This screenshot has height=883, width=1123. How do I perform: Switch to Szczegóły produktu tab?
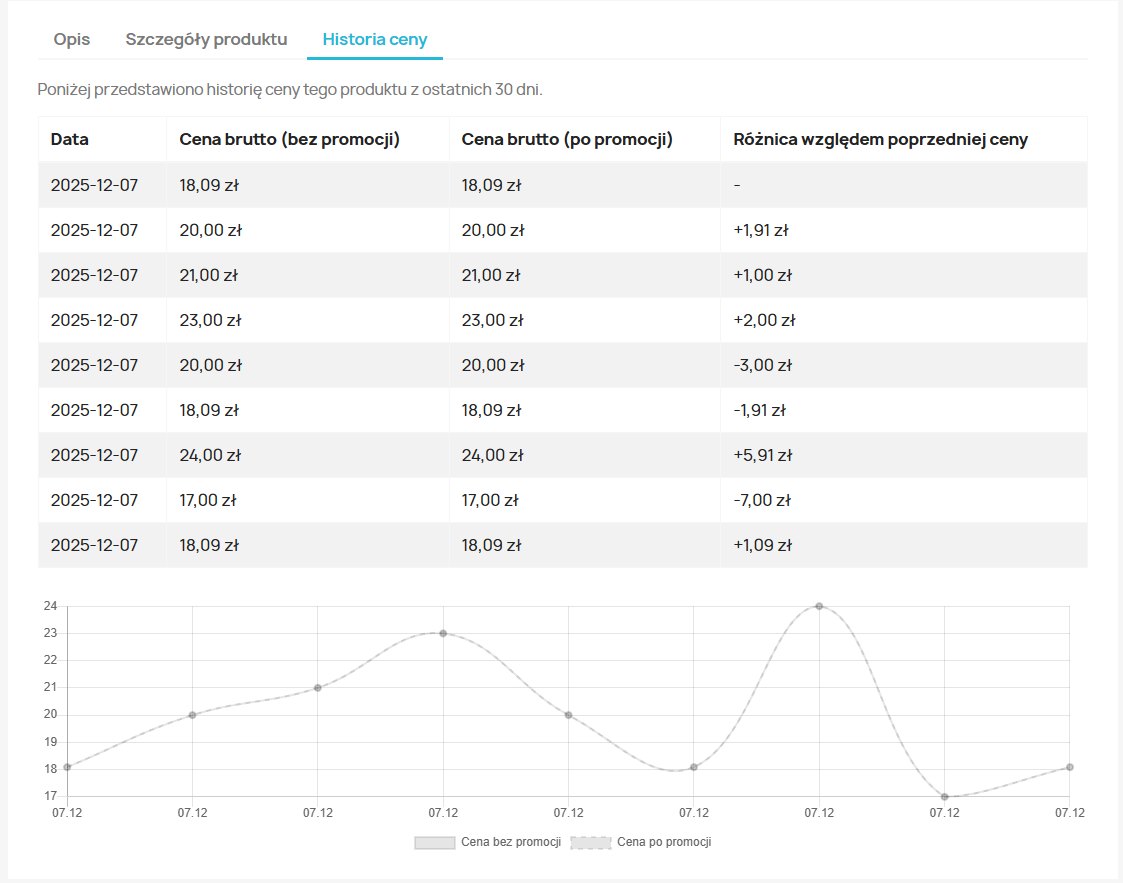[206, 40]
